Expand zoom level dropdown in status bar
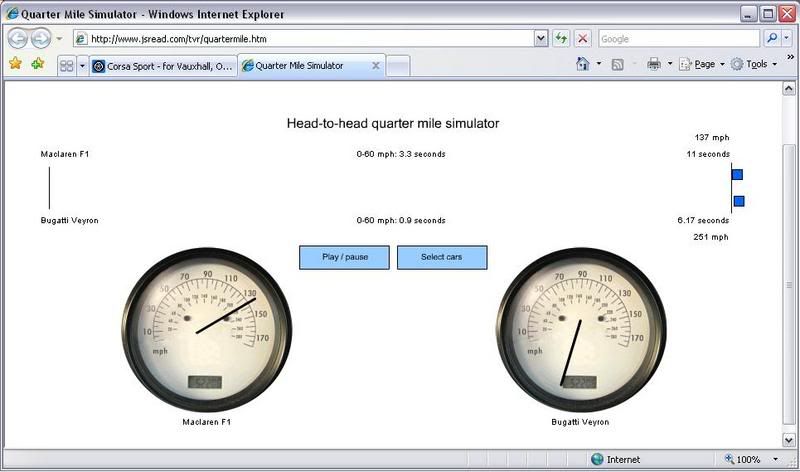800x472 pixels. point(775,460)
